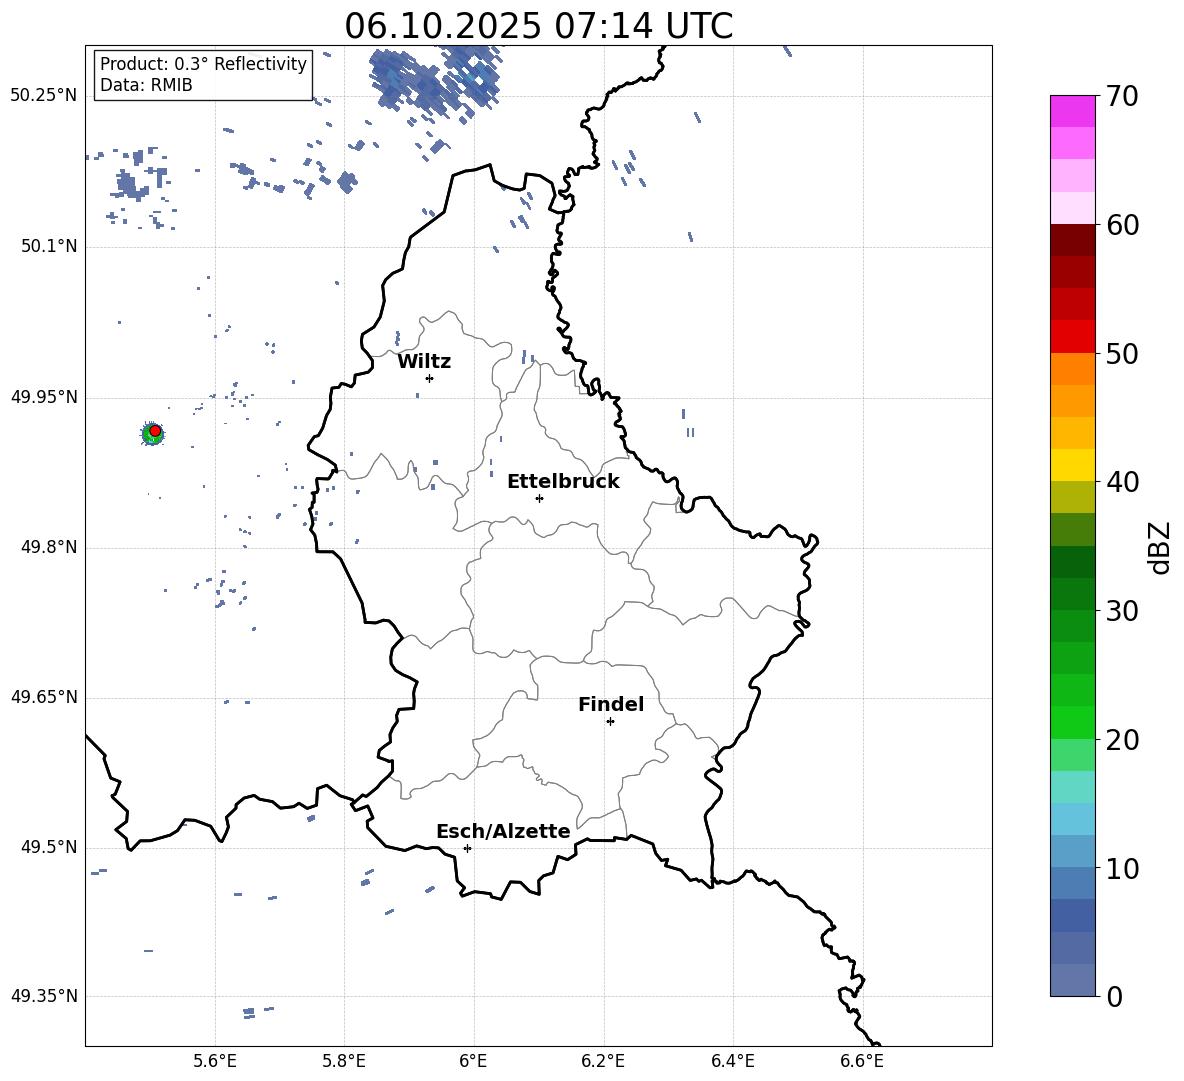Click the magenta color band near 70 dBZ
This screenshot has width=1184, height=1081.
pyautogui.click(x=1073, y=112)
